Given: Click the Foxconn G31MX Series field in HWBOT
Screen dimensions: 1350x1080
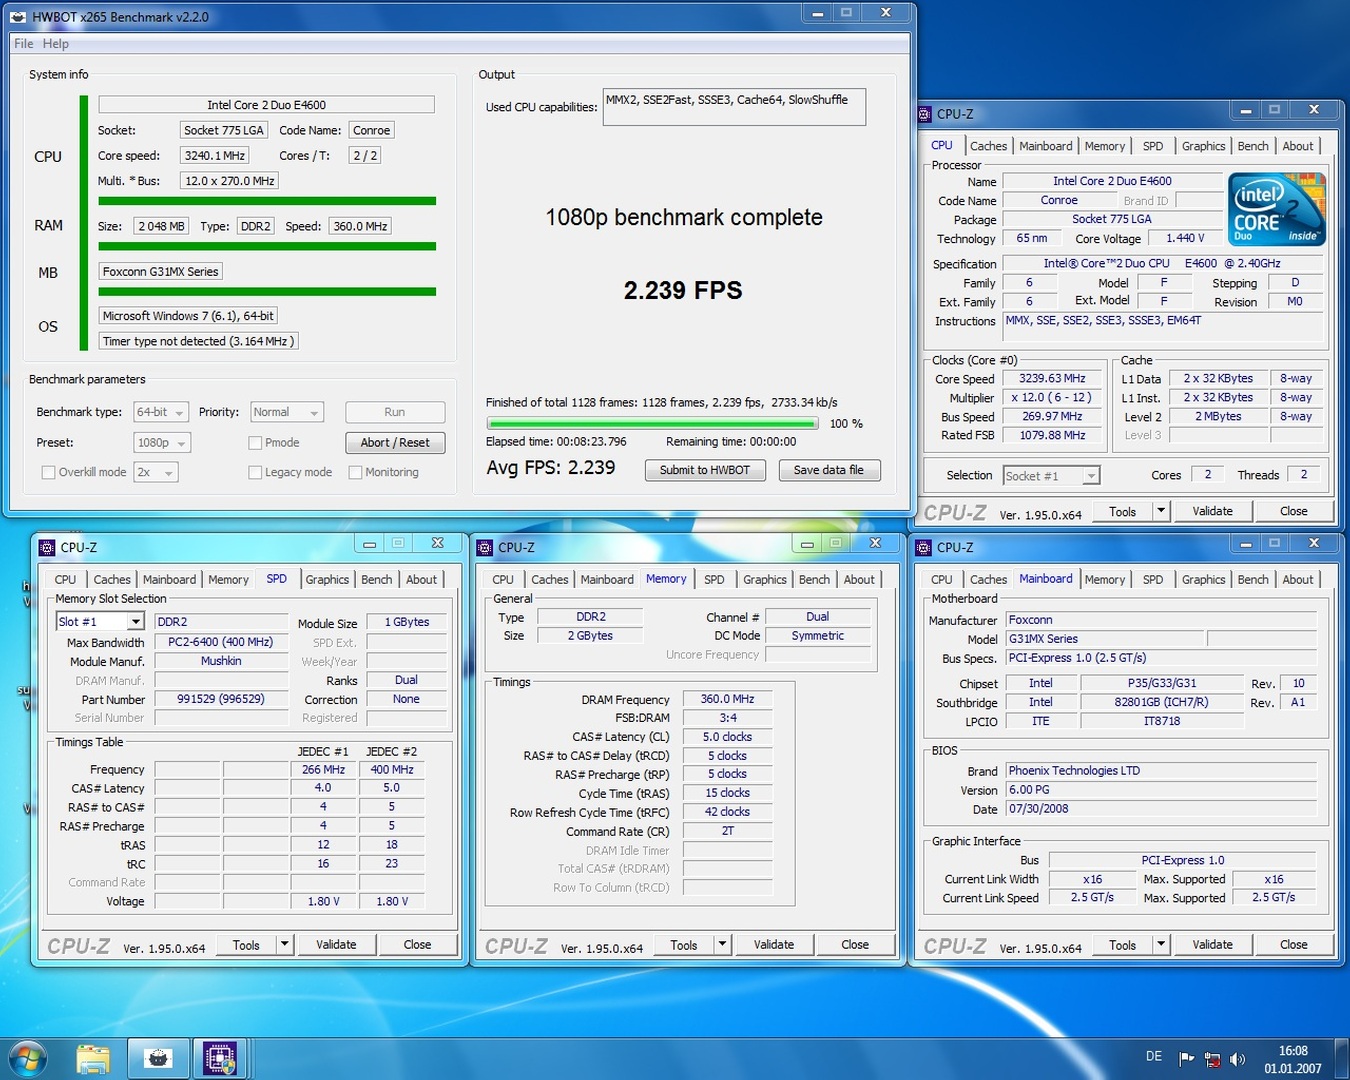Looking at the screenshot, I should pos(161,272).
